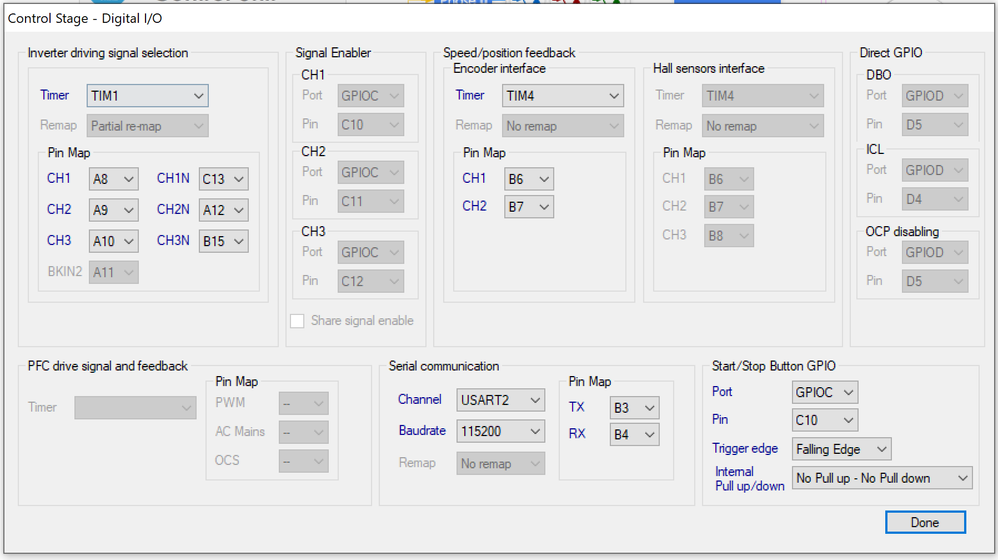Click the 'Start/Stop Button GPIO' group label
Viewport: 998px width, 560px height.
click(x=773, y=366)
